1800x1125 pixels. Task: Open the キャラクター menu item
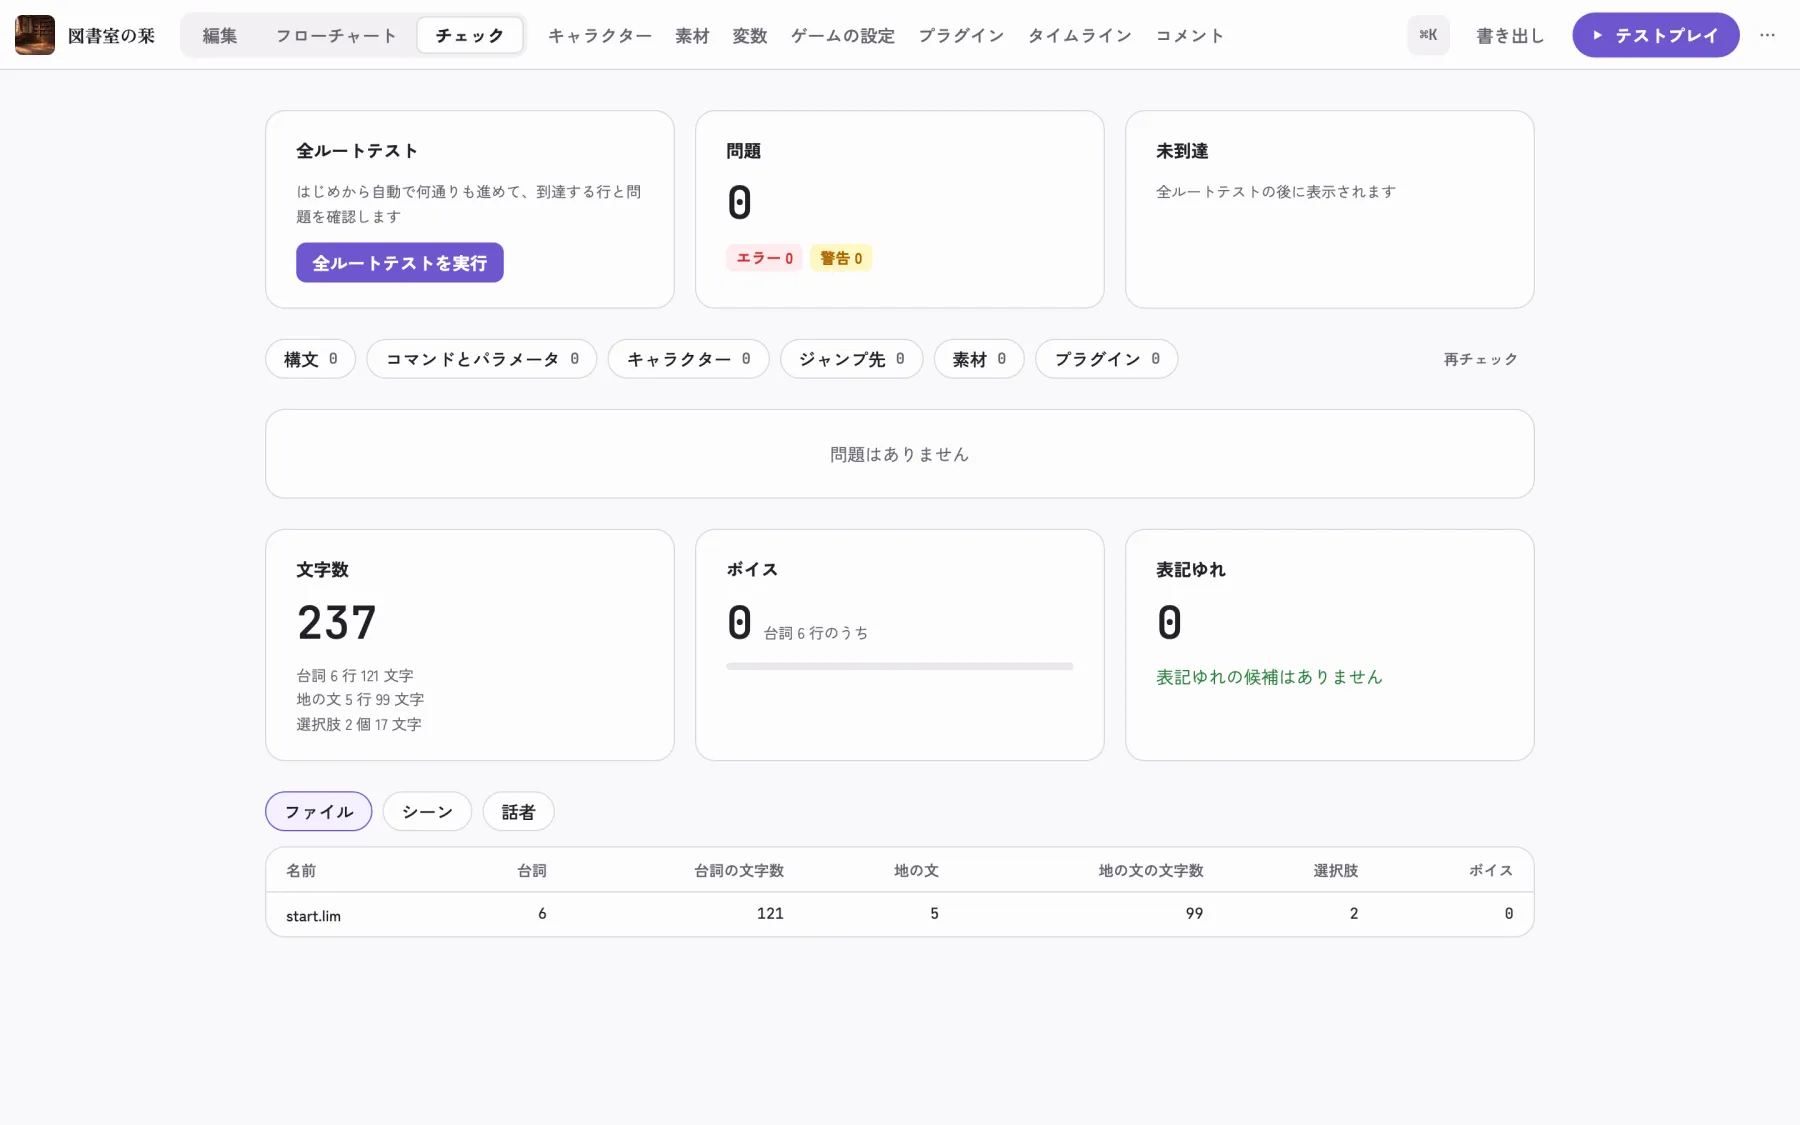[600, 36]
